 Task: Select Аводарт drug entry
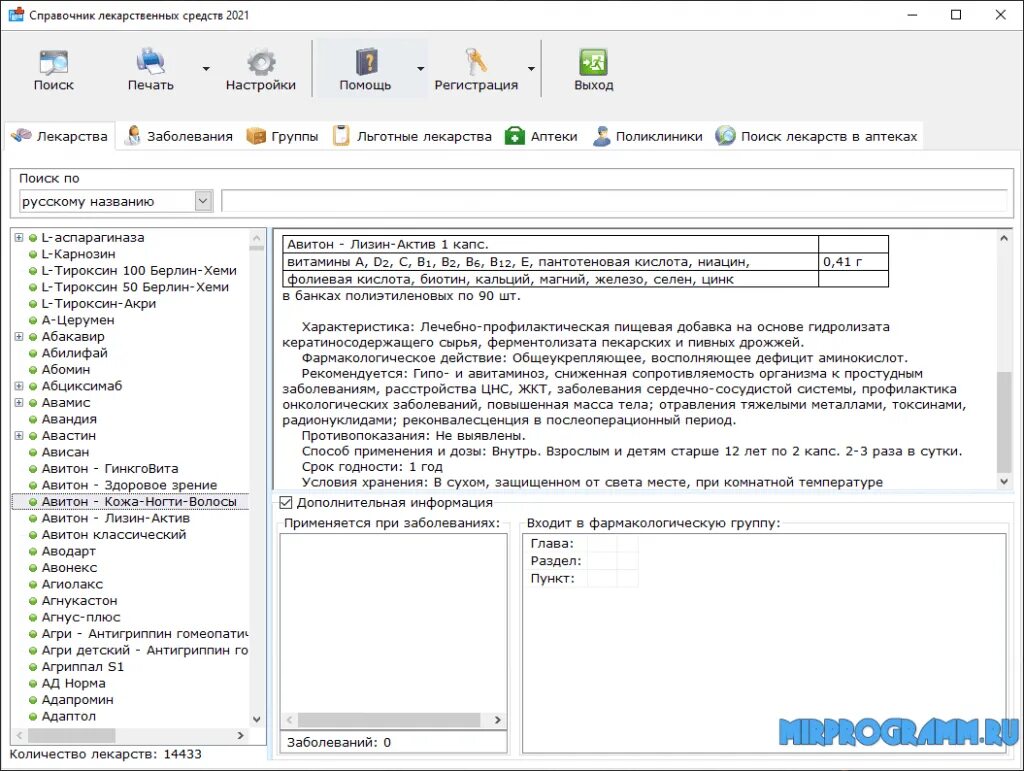[69, 551]
